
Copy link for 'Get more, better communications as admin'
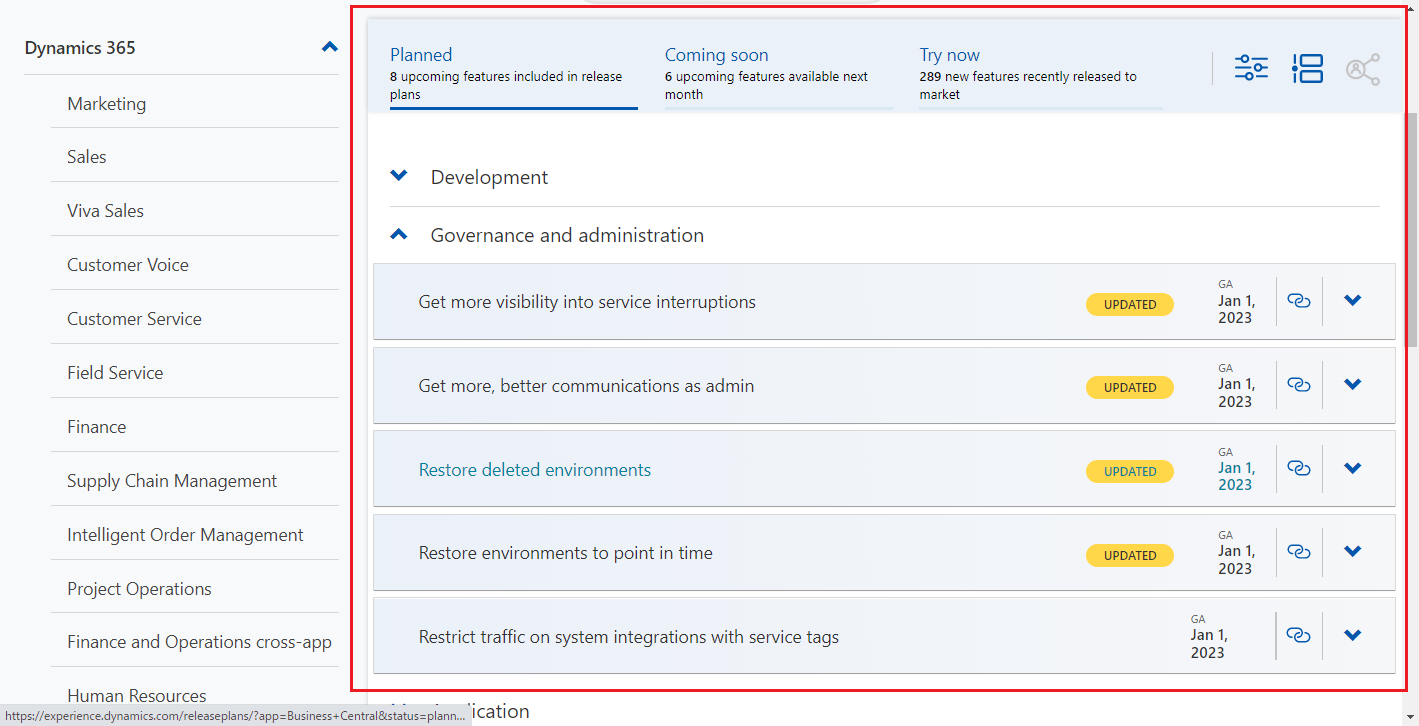click(x=1299, y=384)
